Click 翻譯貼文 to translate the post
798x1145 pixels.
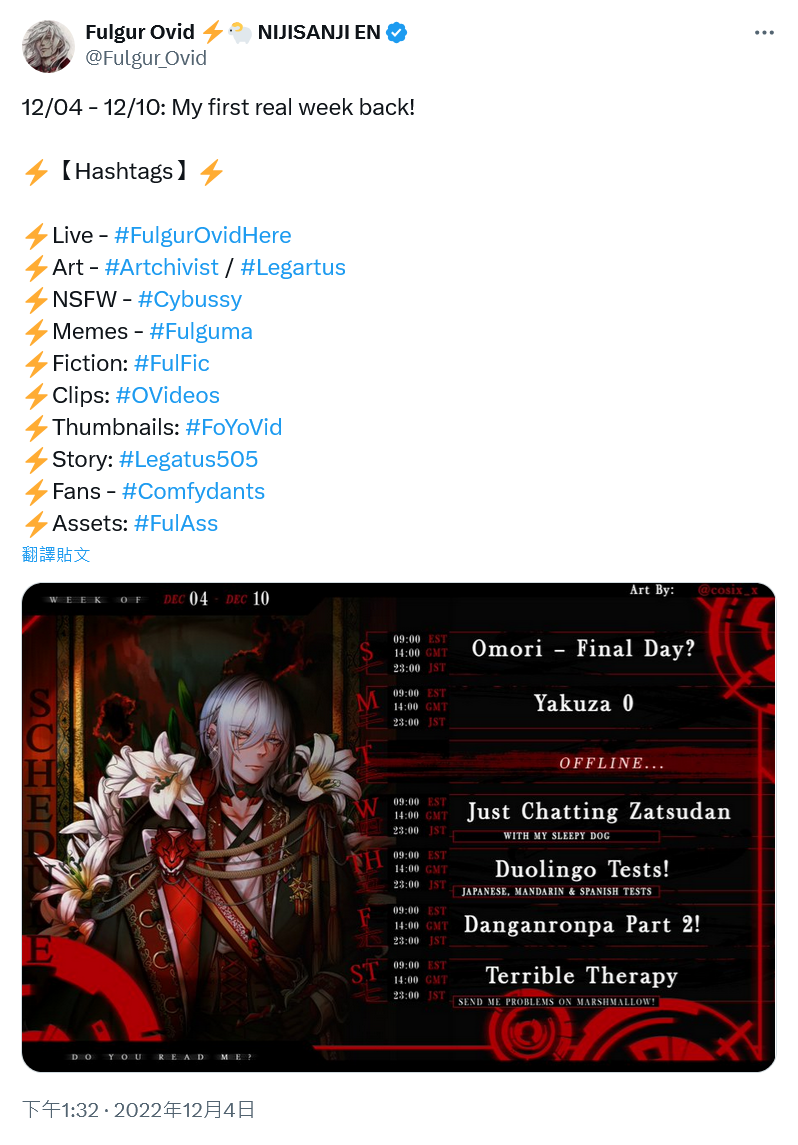click(56, 555)
